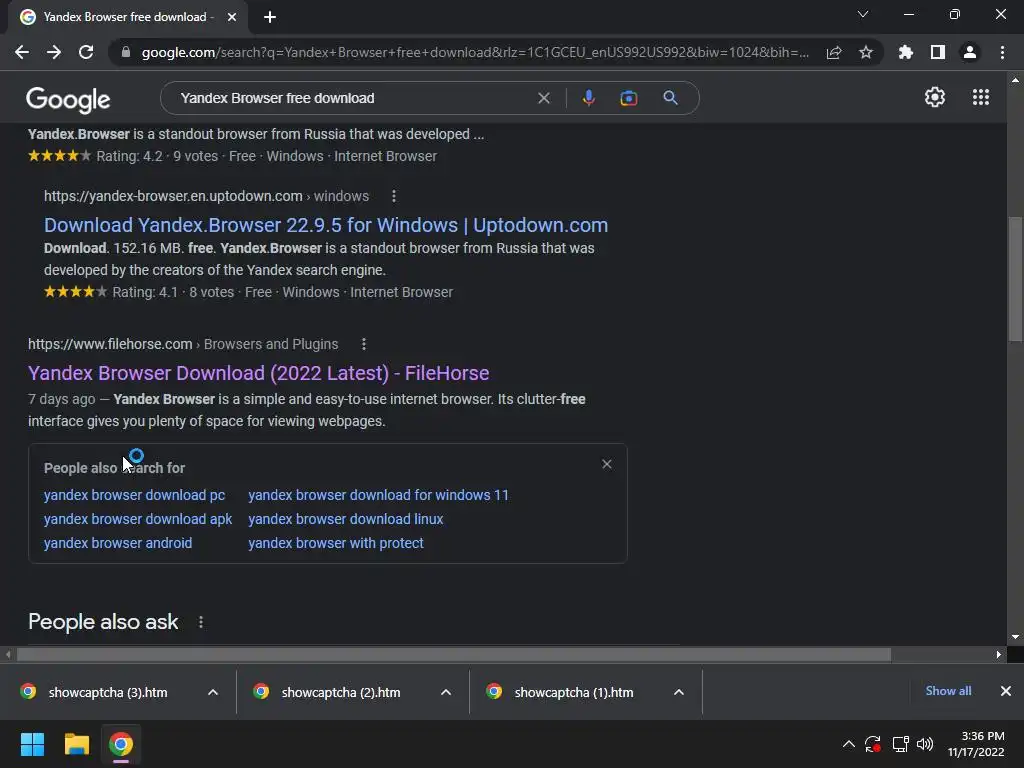Open the new tab plus button
This screenshot has height=768, width=1024.
click(x=270, y=17)
